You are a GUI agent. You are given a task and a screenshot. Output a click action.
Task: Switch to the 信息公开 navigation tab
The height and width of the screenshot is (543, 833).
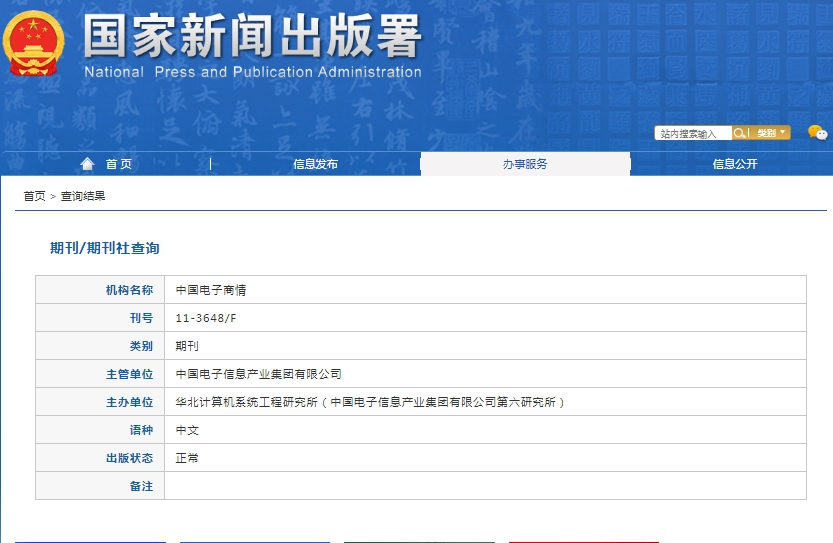[x=735, y=164]
